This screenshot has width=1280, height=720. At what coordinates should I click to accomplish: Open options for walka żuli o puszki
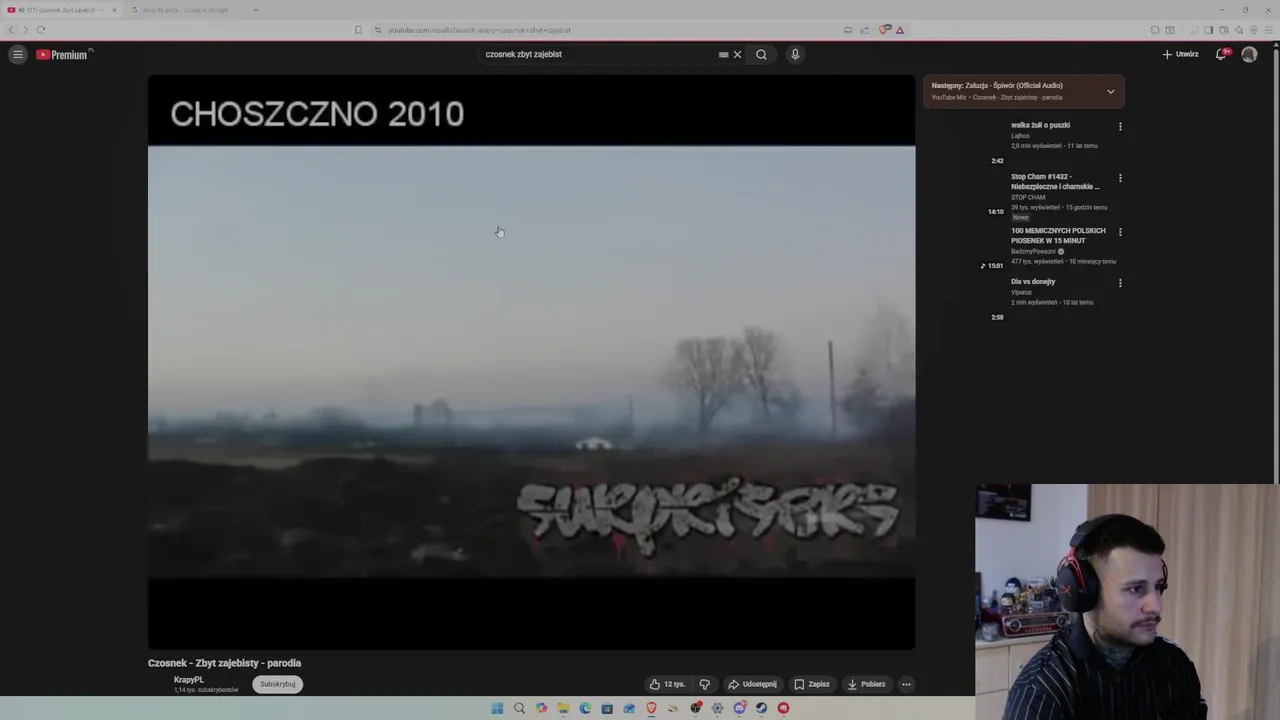(x=1120, y=127)
